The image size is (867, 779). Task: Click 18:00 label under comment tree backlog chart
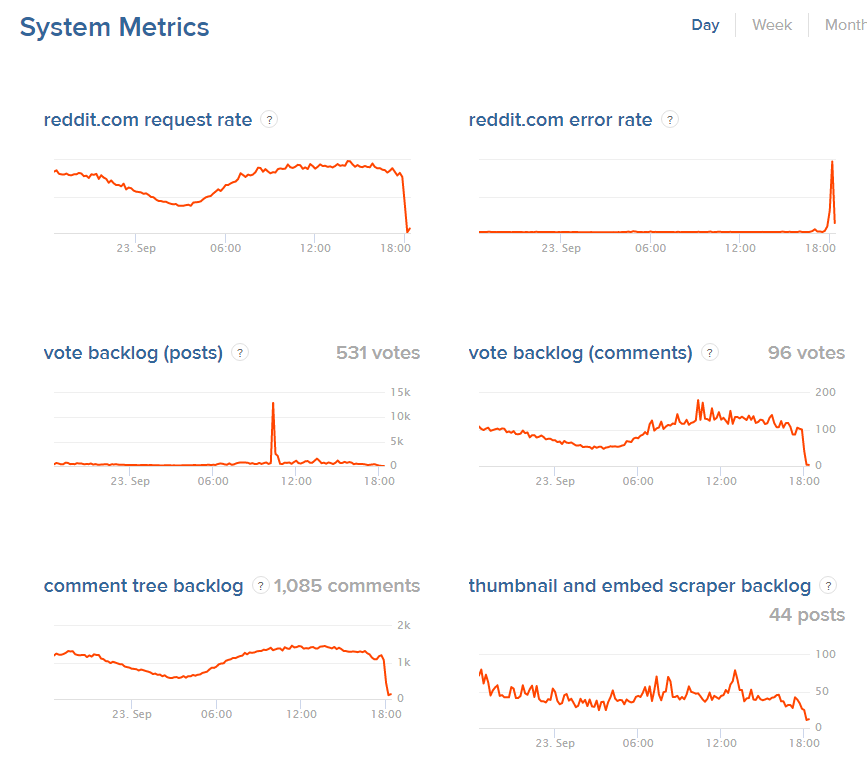386,714
